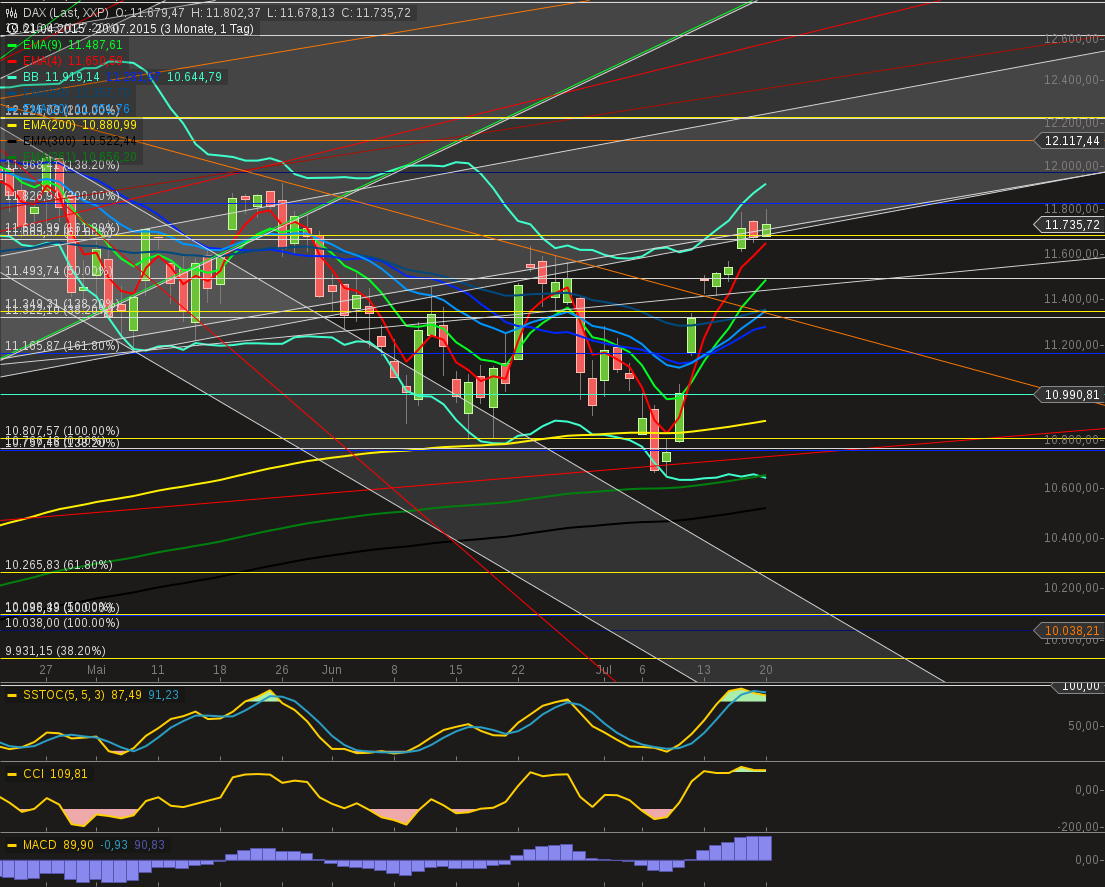This screenshot has width=1105, height=887.
Task: Click the -200,00 CCI scale label
Action: [x=1080, y=827]
